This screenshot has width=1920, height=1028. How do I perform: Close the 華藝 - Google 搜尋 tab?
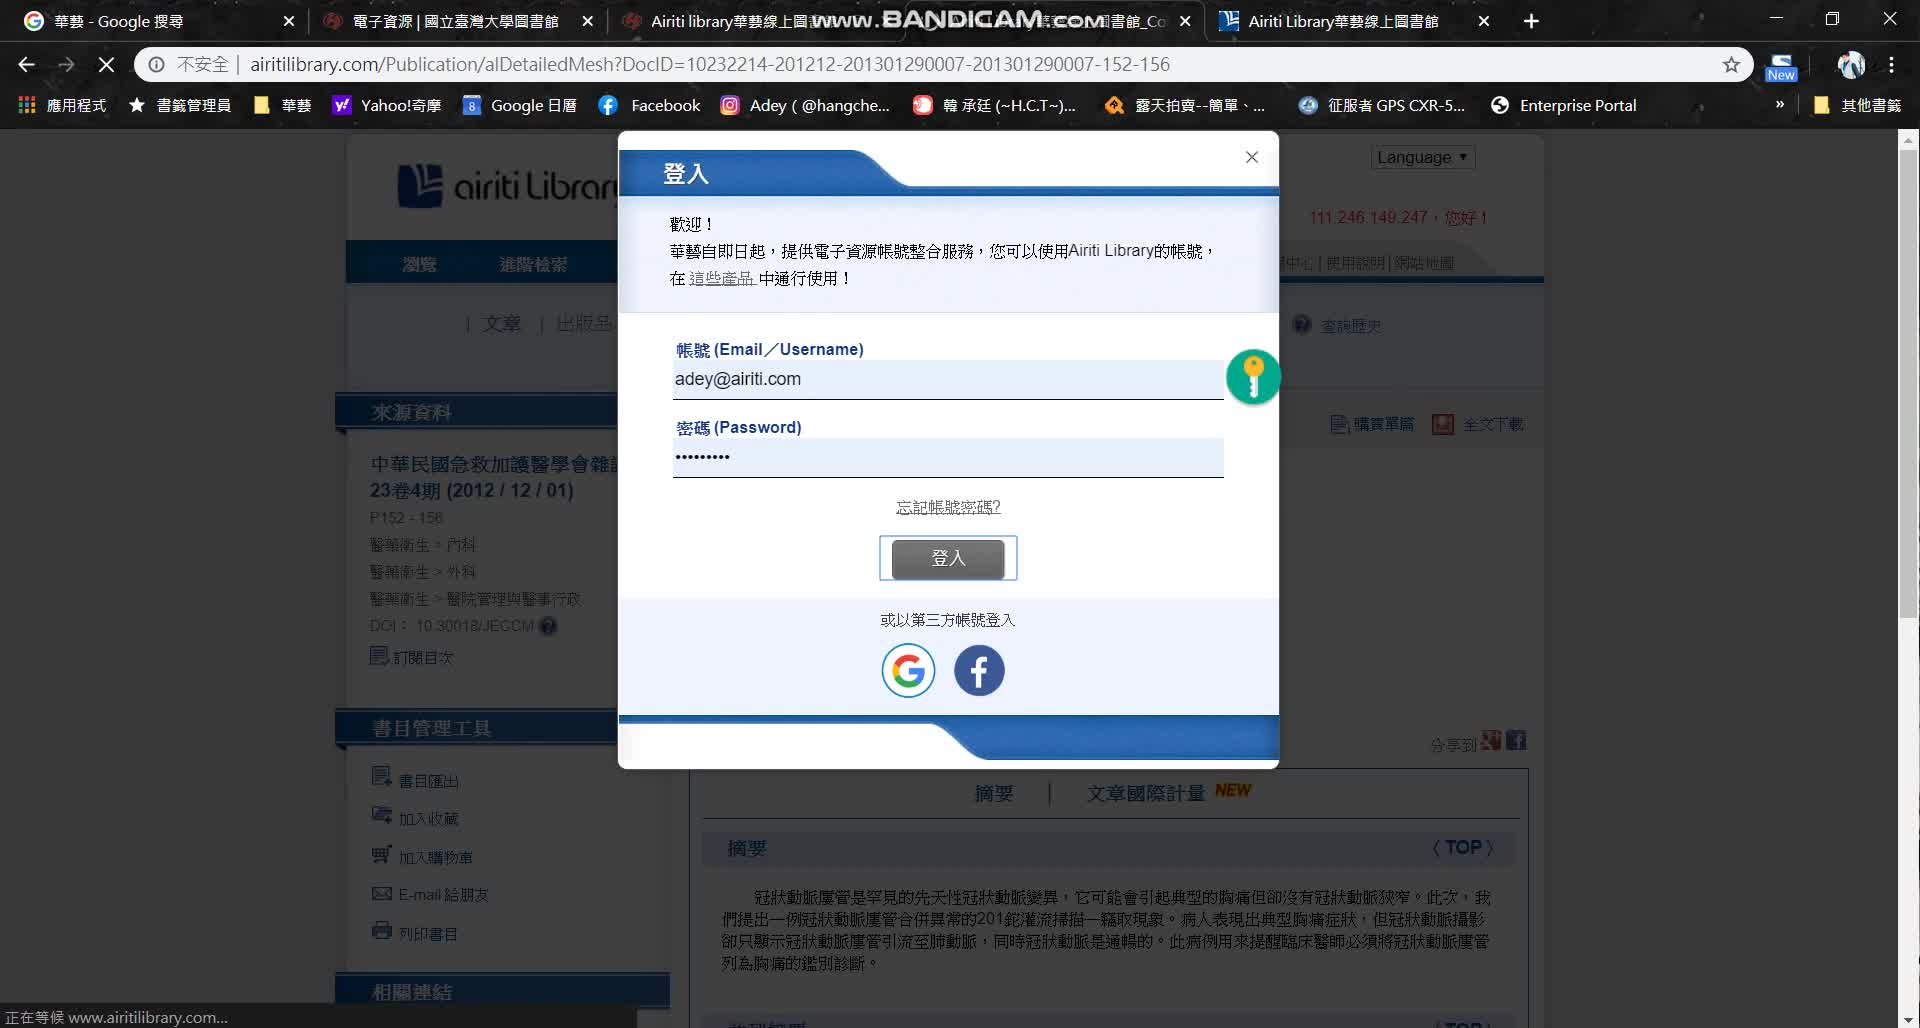(x=288, y=21)
